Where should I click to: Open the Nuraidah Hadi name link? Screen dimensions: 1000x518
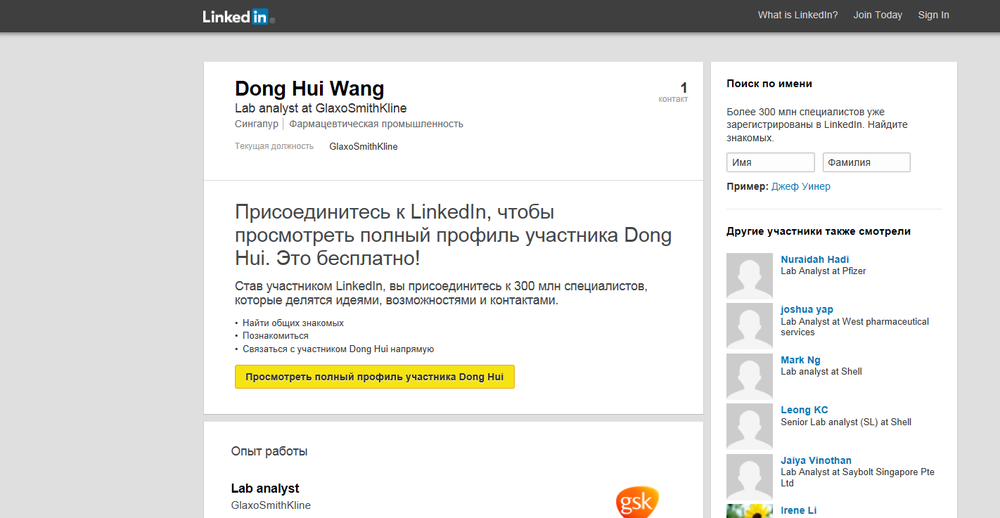(814, 260)
